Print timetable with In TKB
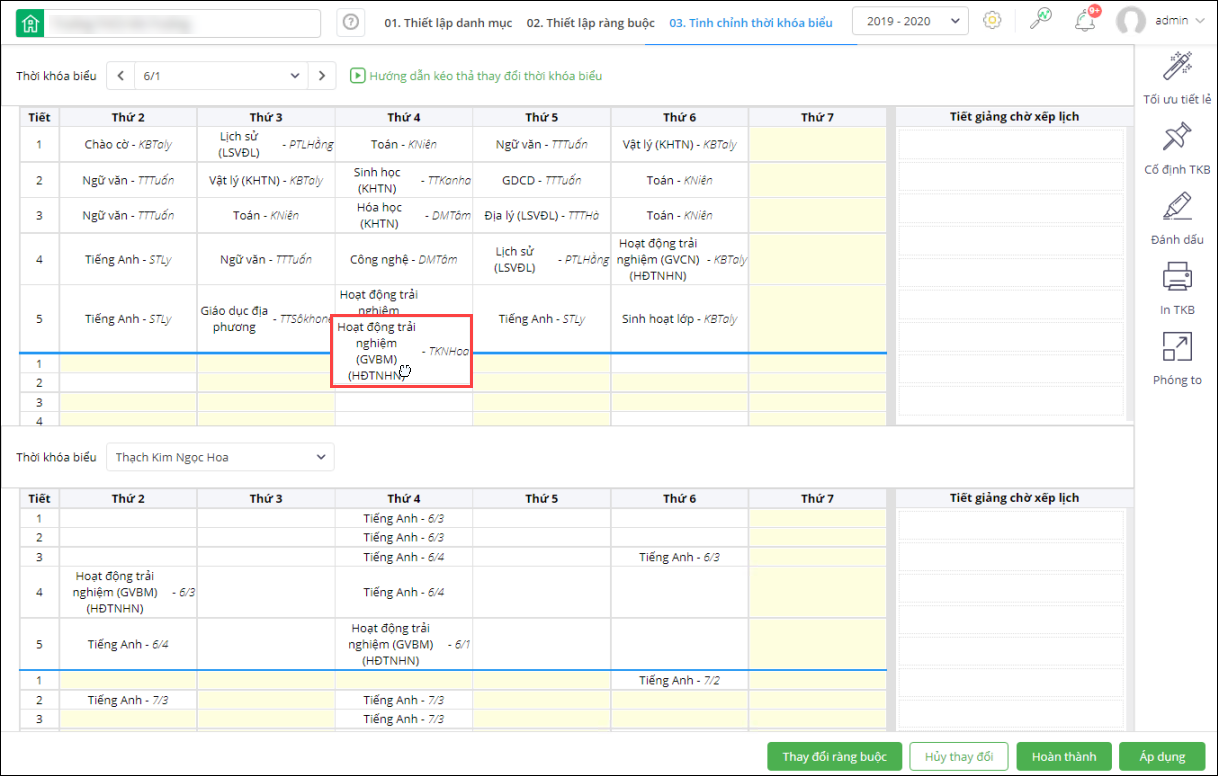 [x=1177, y=289]
